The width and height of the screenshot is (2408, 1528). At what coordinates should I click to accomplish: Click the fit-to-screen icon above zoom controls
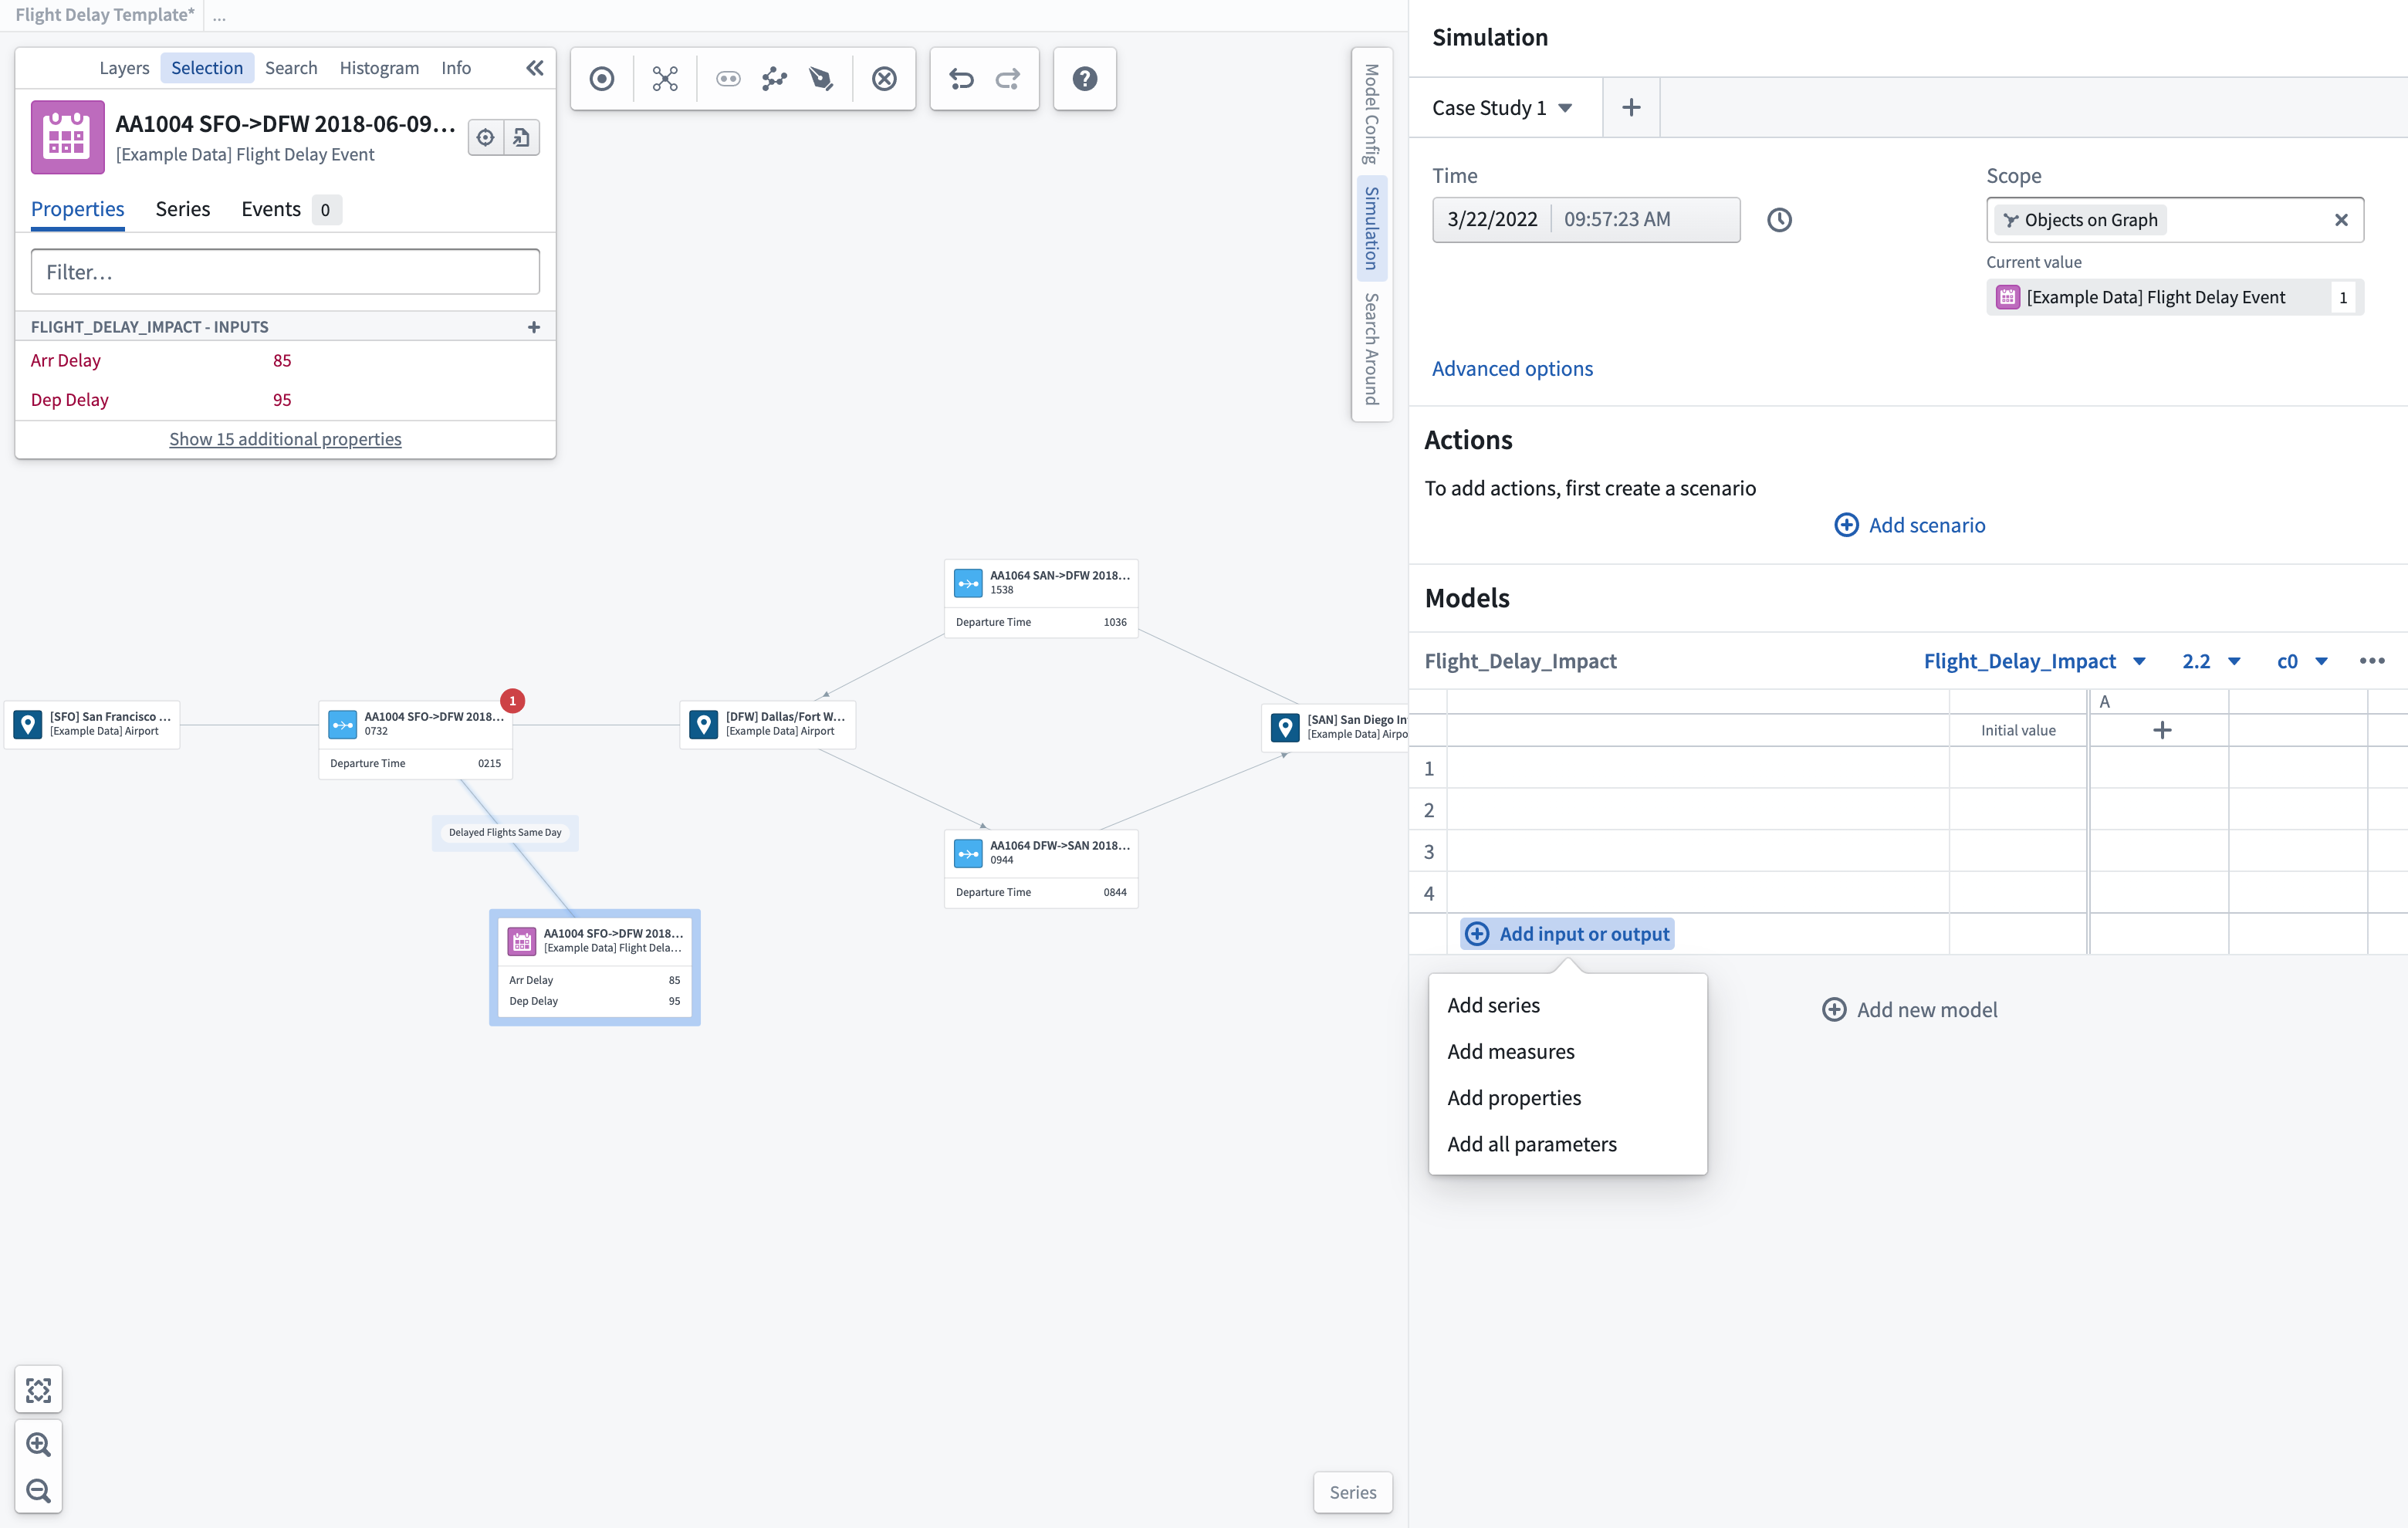(38, 1389)
